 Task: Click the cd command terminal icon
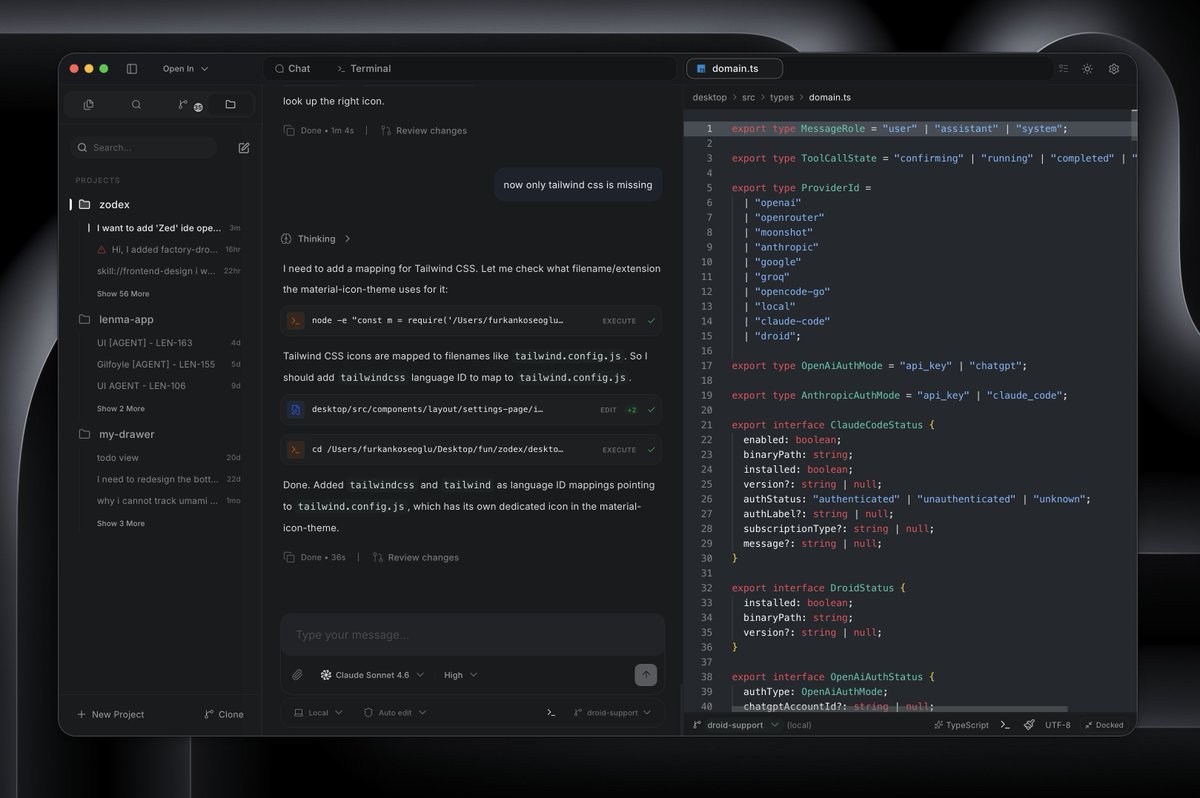coord(295,450)
